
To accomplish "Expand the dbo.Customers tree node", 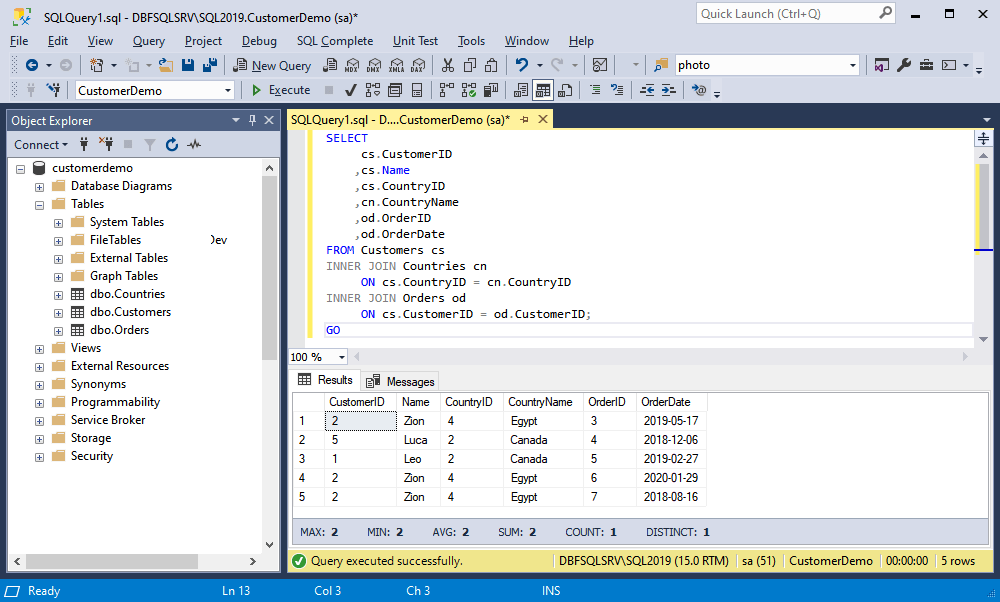I will [x=58, y=312].
